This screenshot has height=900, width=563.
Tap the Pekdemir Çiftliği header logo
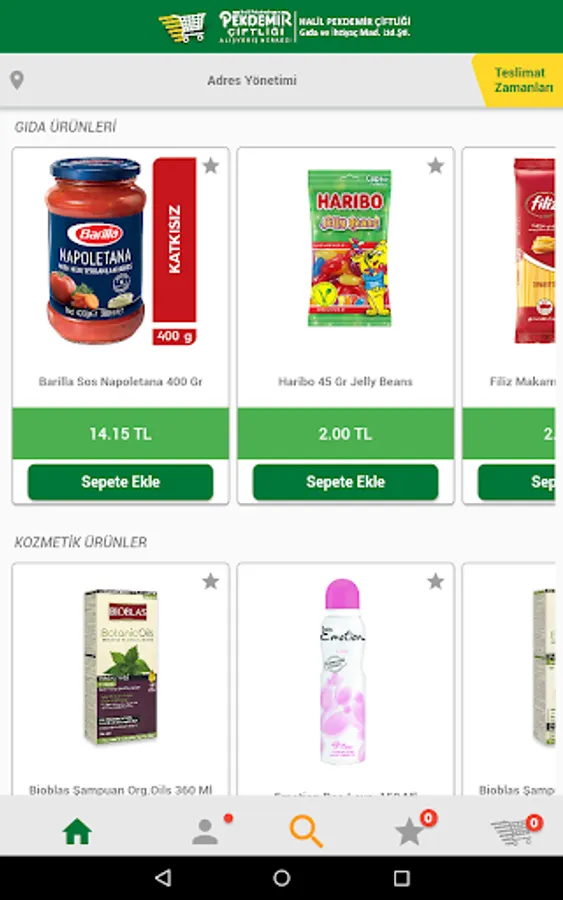(285, 26)
